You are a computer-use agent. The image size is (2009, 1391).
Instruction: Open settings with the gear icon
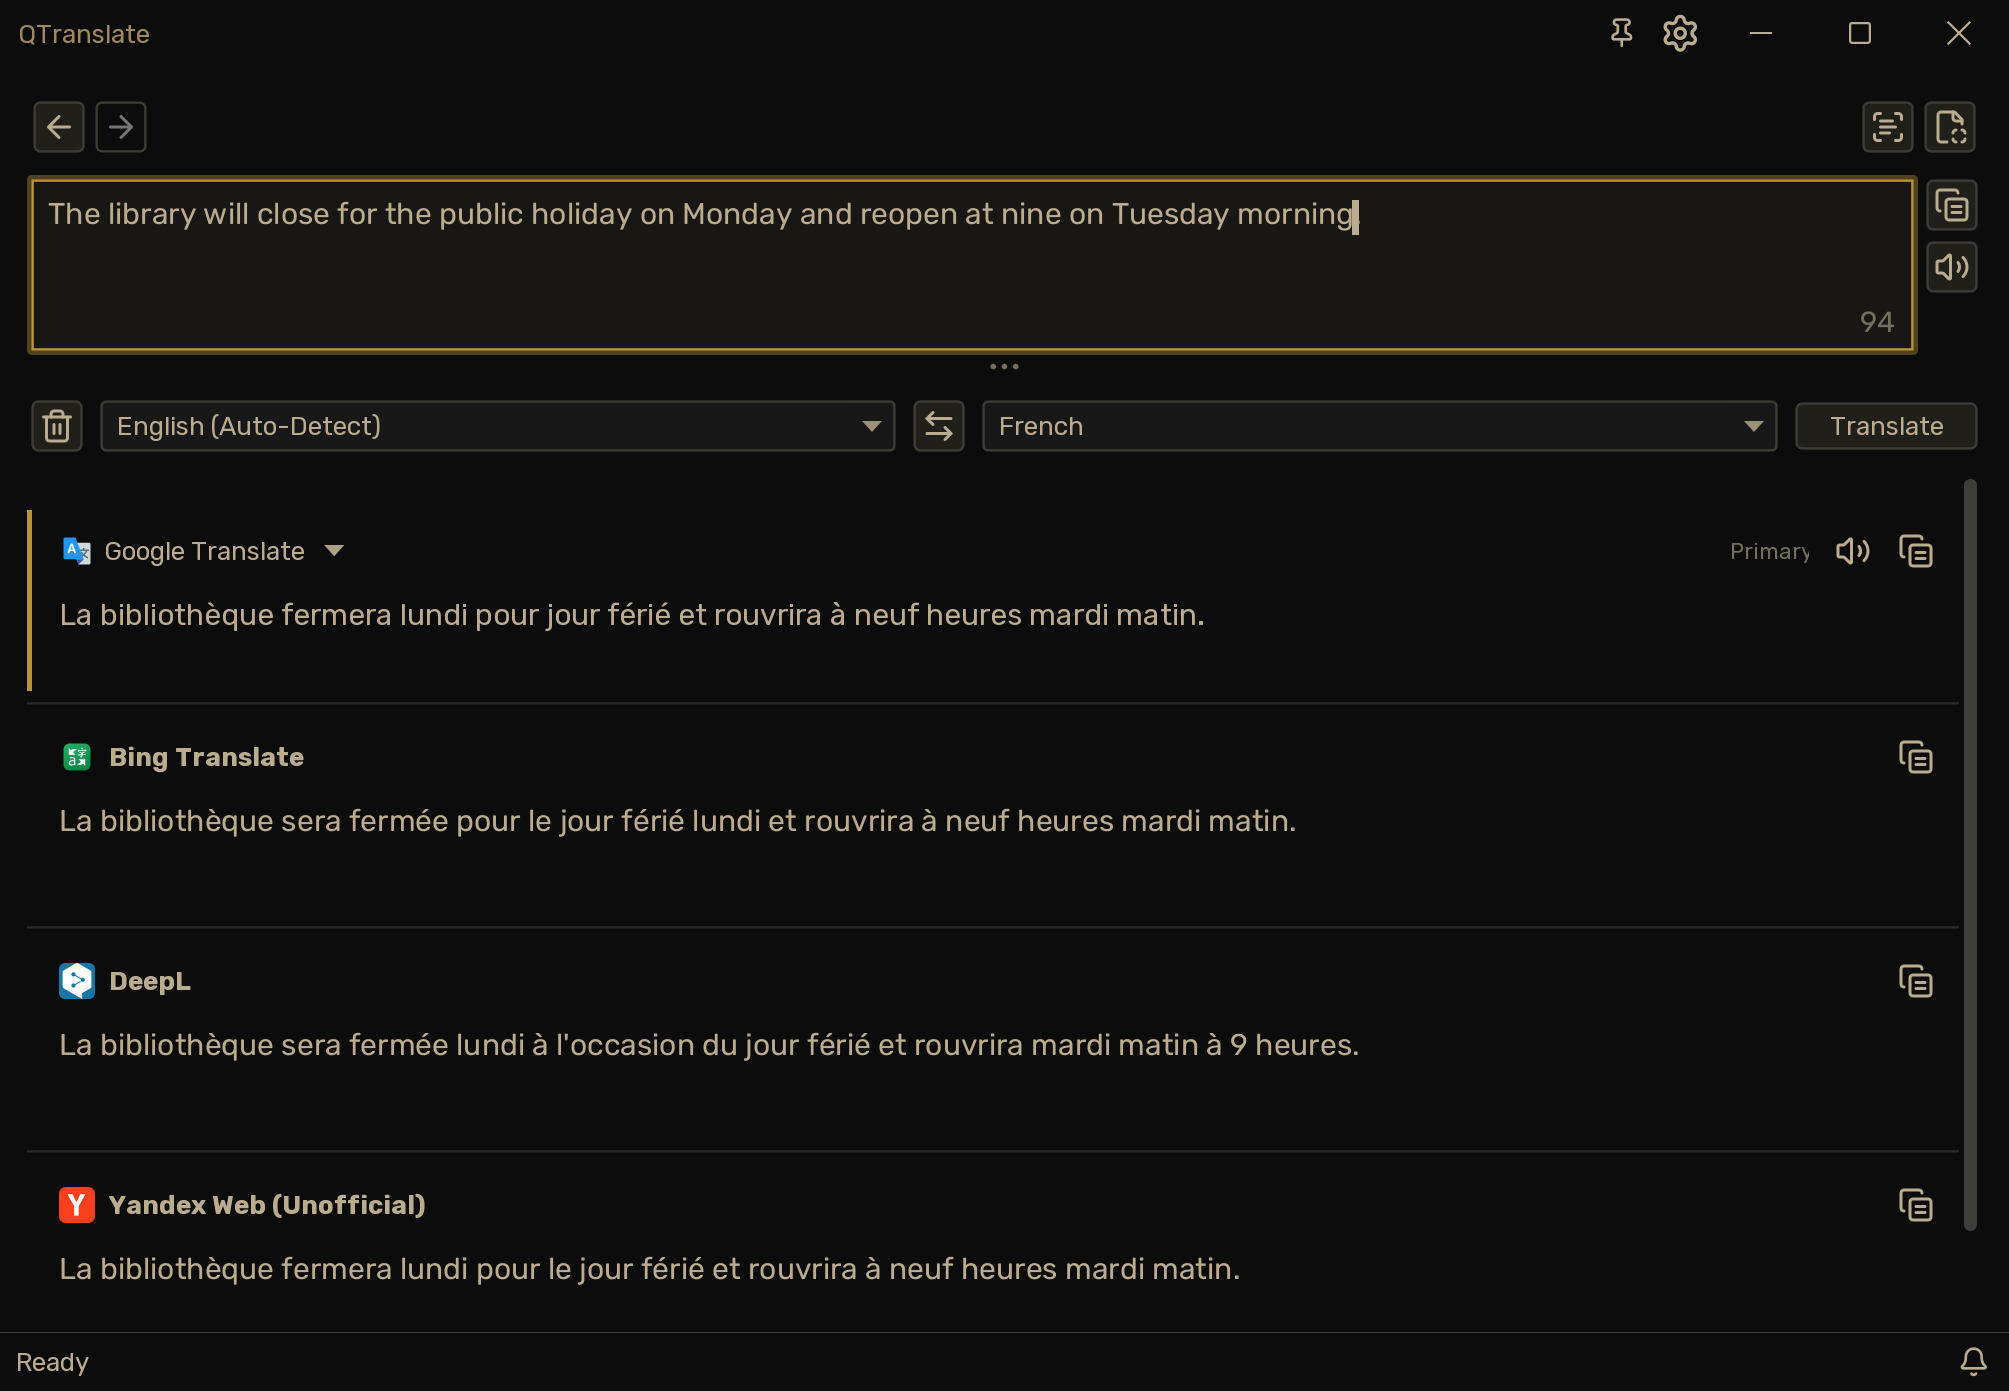coord(1680,33)
